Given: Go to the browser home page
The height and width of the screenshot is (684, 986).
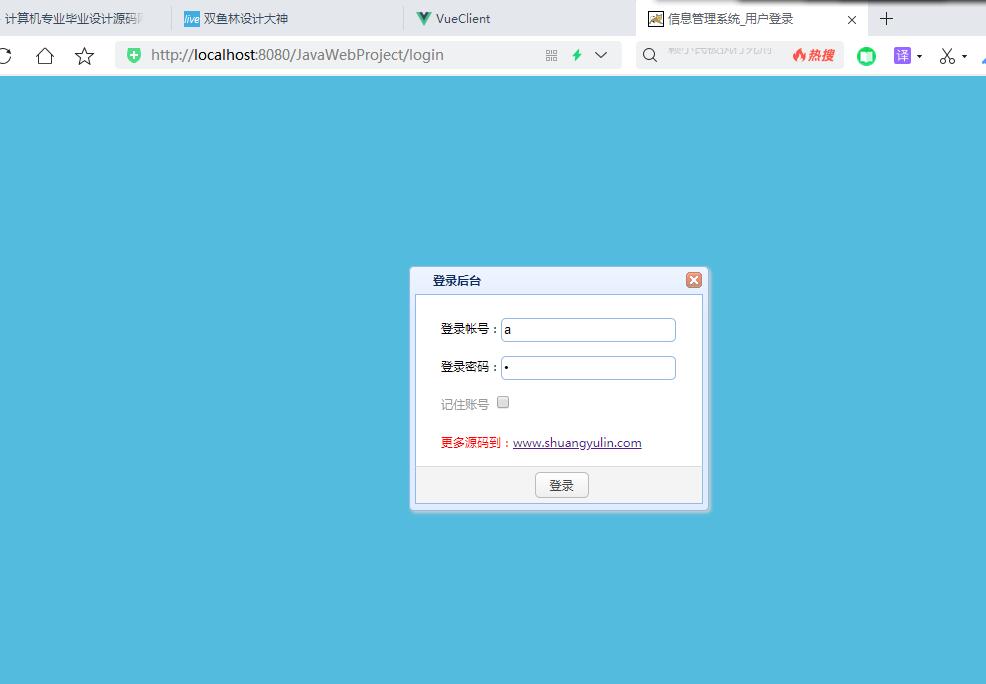Looking at the screenshot, I should [x=45, y=56].
